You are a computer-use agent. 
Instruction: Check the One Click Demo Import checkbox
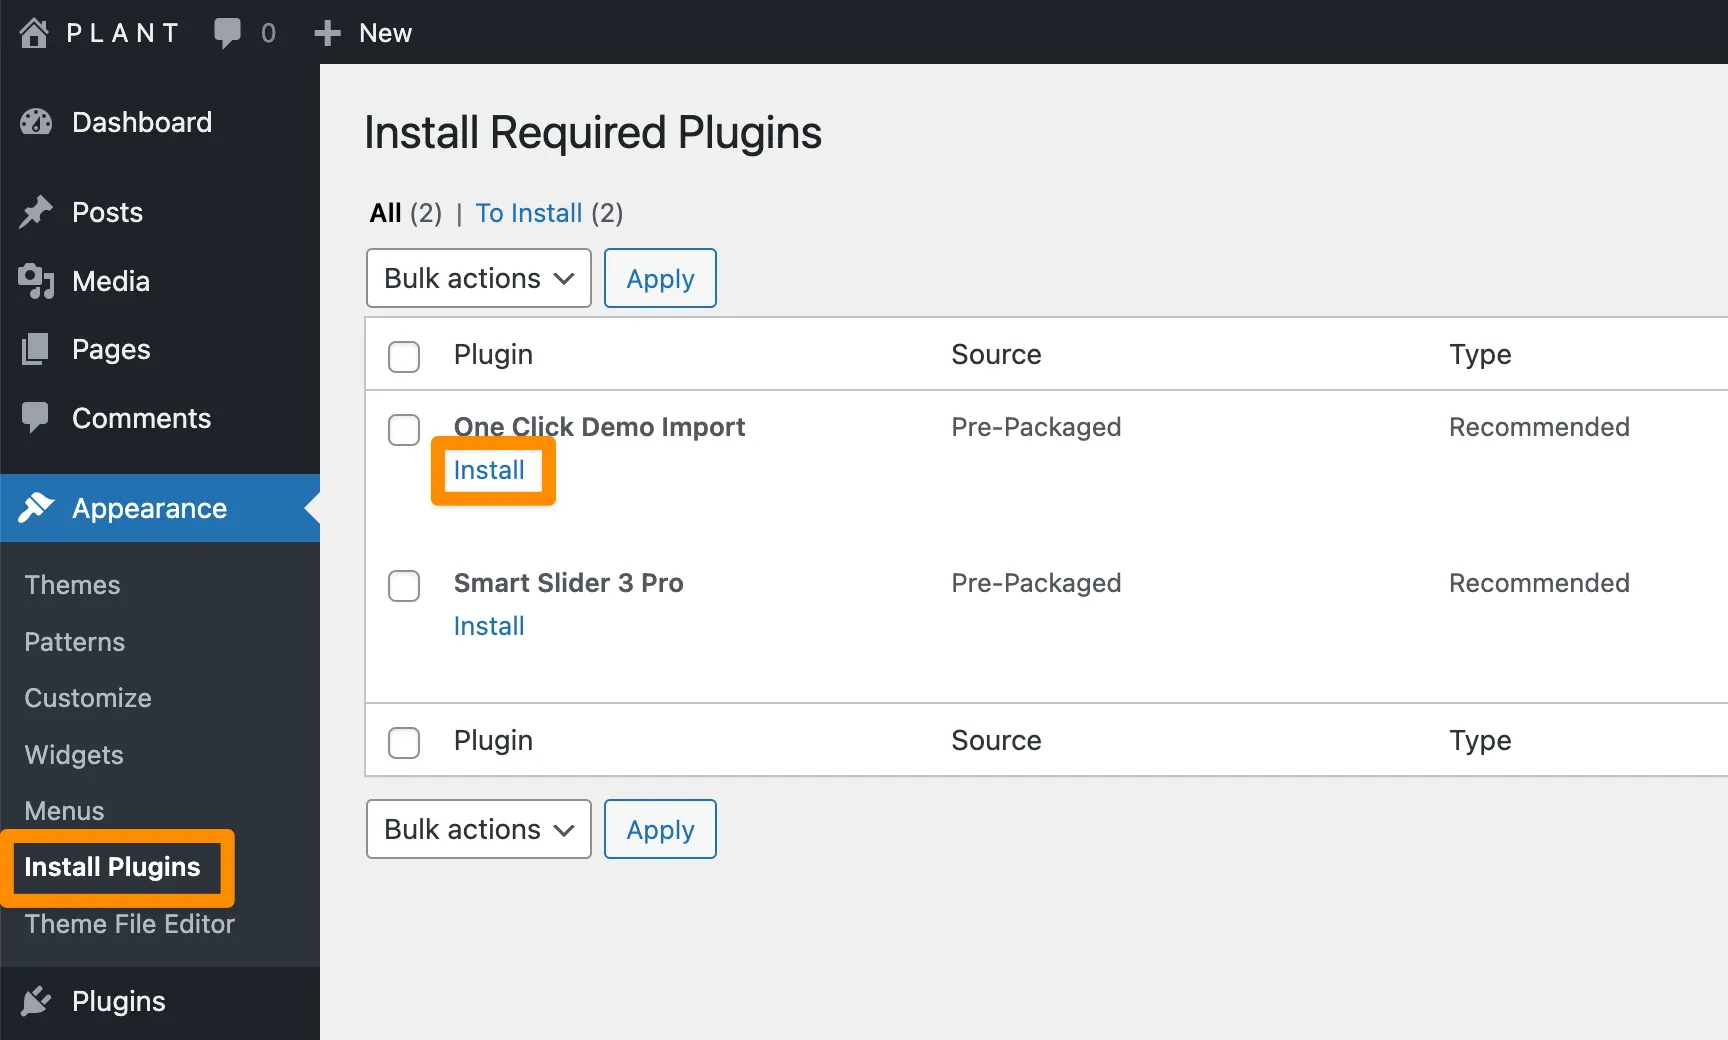click(x=404, y=430)
